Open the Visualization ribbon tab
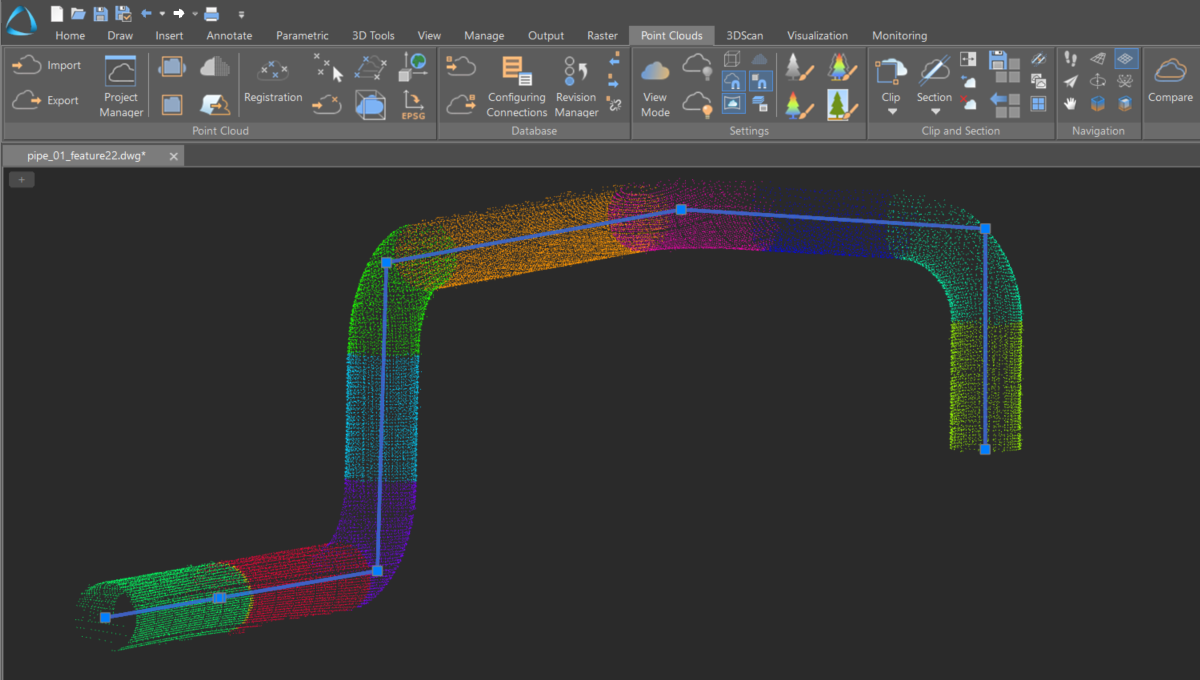The width and height of the screenshot is (1200, 680). 817,36
